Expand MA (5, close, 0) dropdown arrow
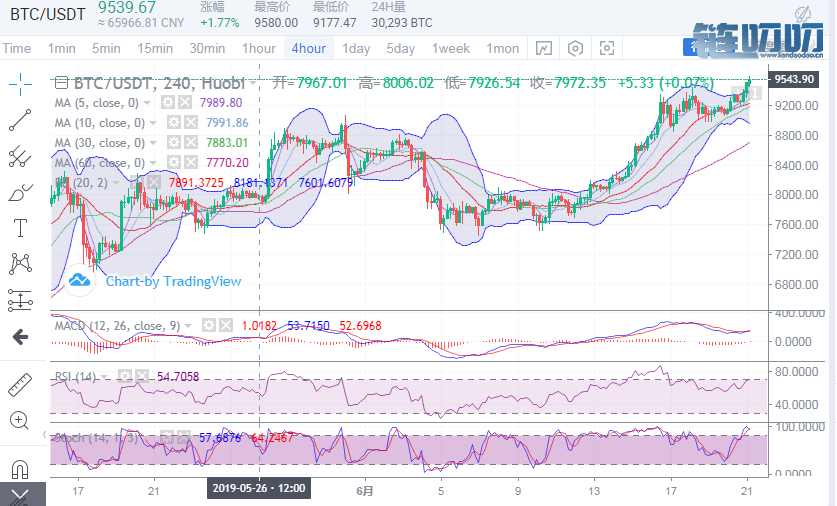 147,103
